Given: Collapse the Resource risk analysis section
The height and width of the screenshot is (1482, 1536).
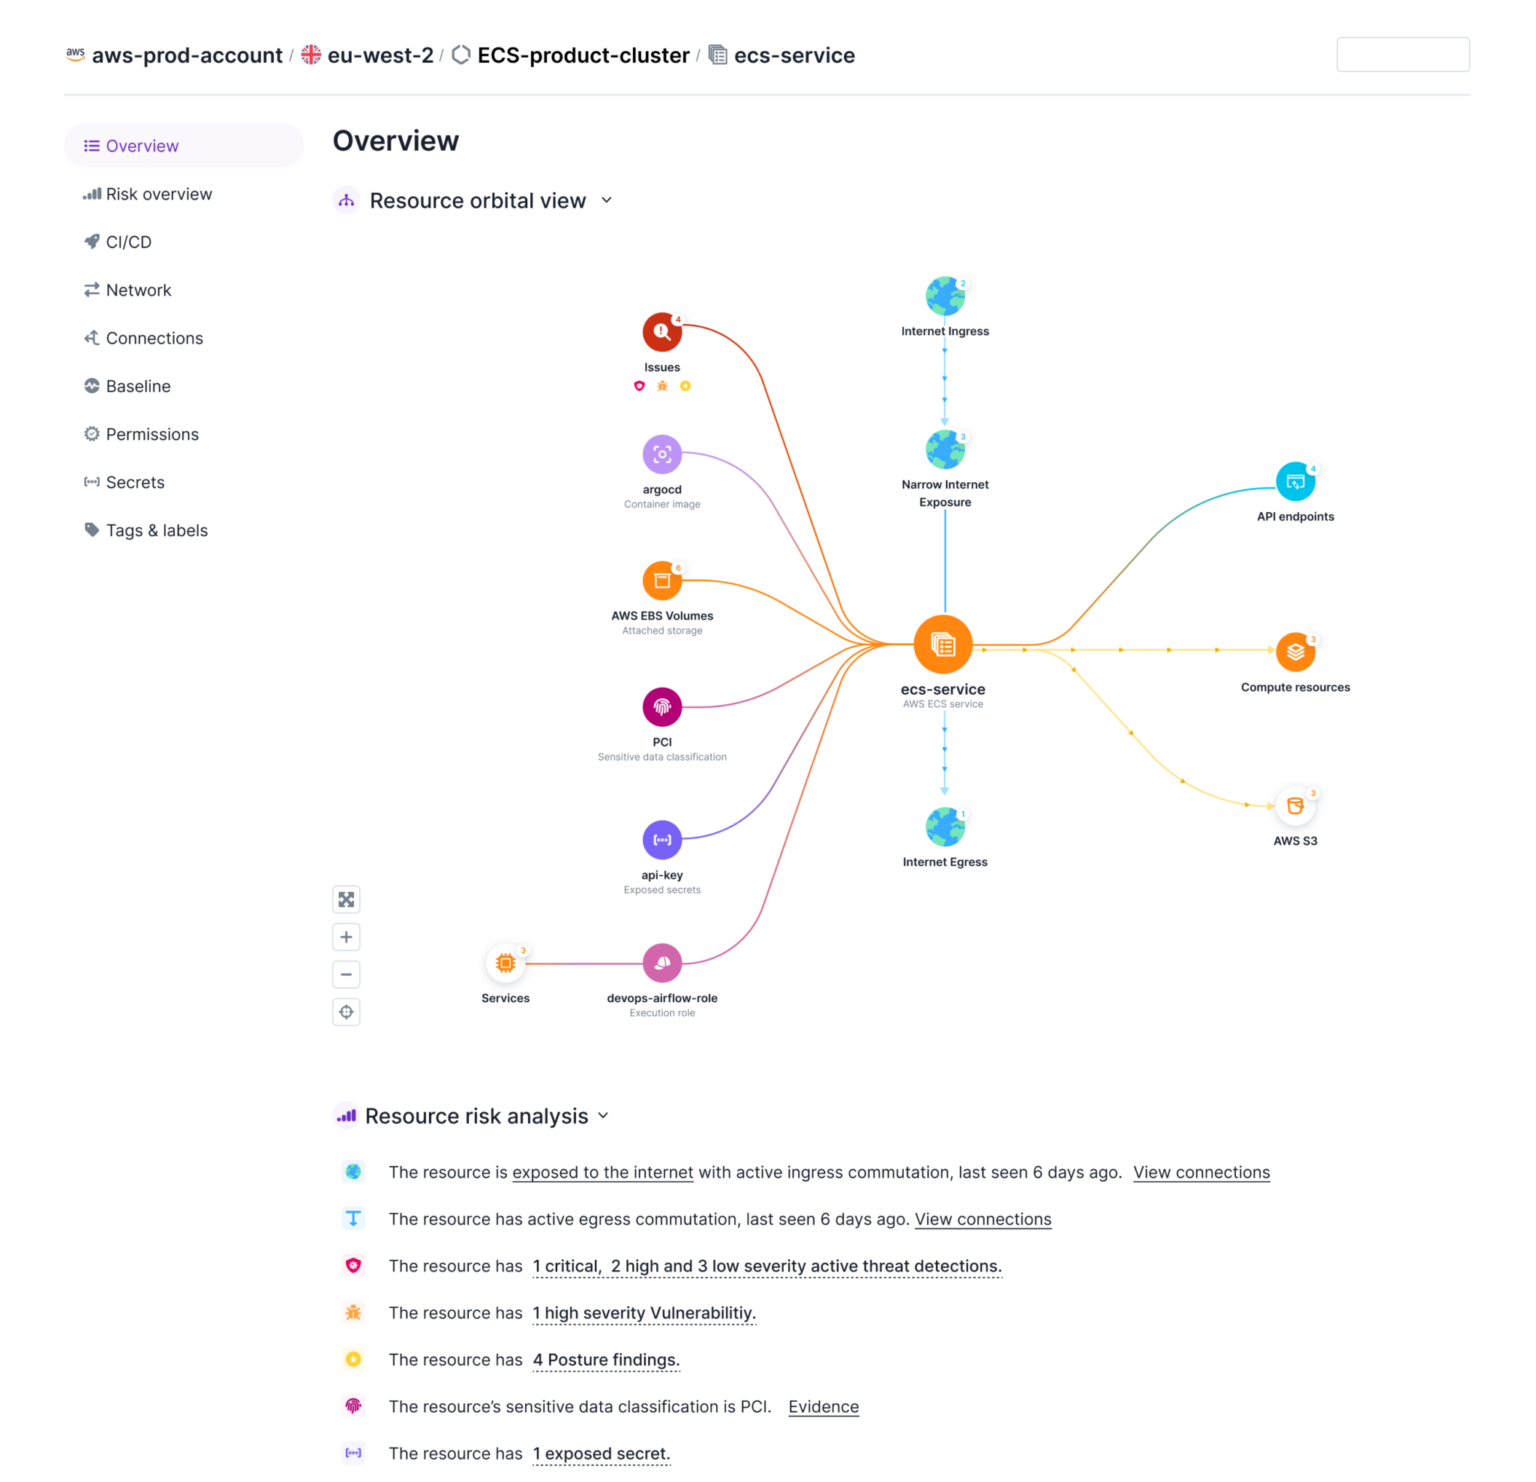Looking at the screenshot, I should click(x=603, y=1115).
